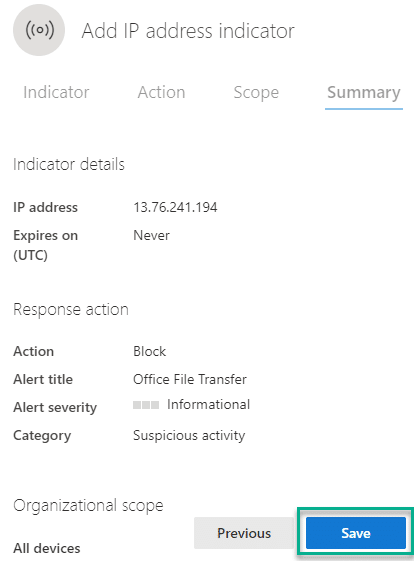Click the IP address value 13.76.241.194

[175, 207]
